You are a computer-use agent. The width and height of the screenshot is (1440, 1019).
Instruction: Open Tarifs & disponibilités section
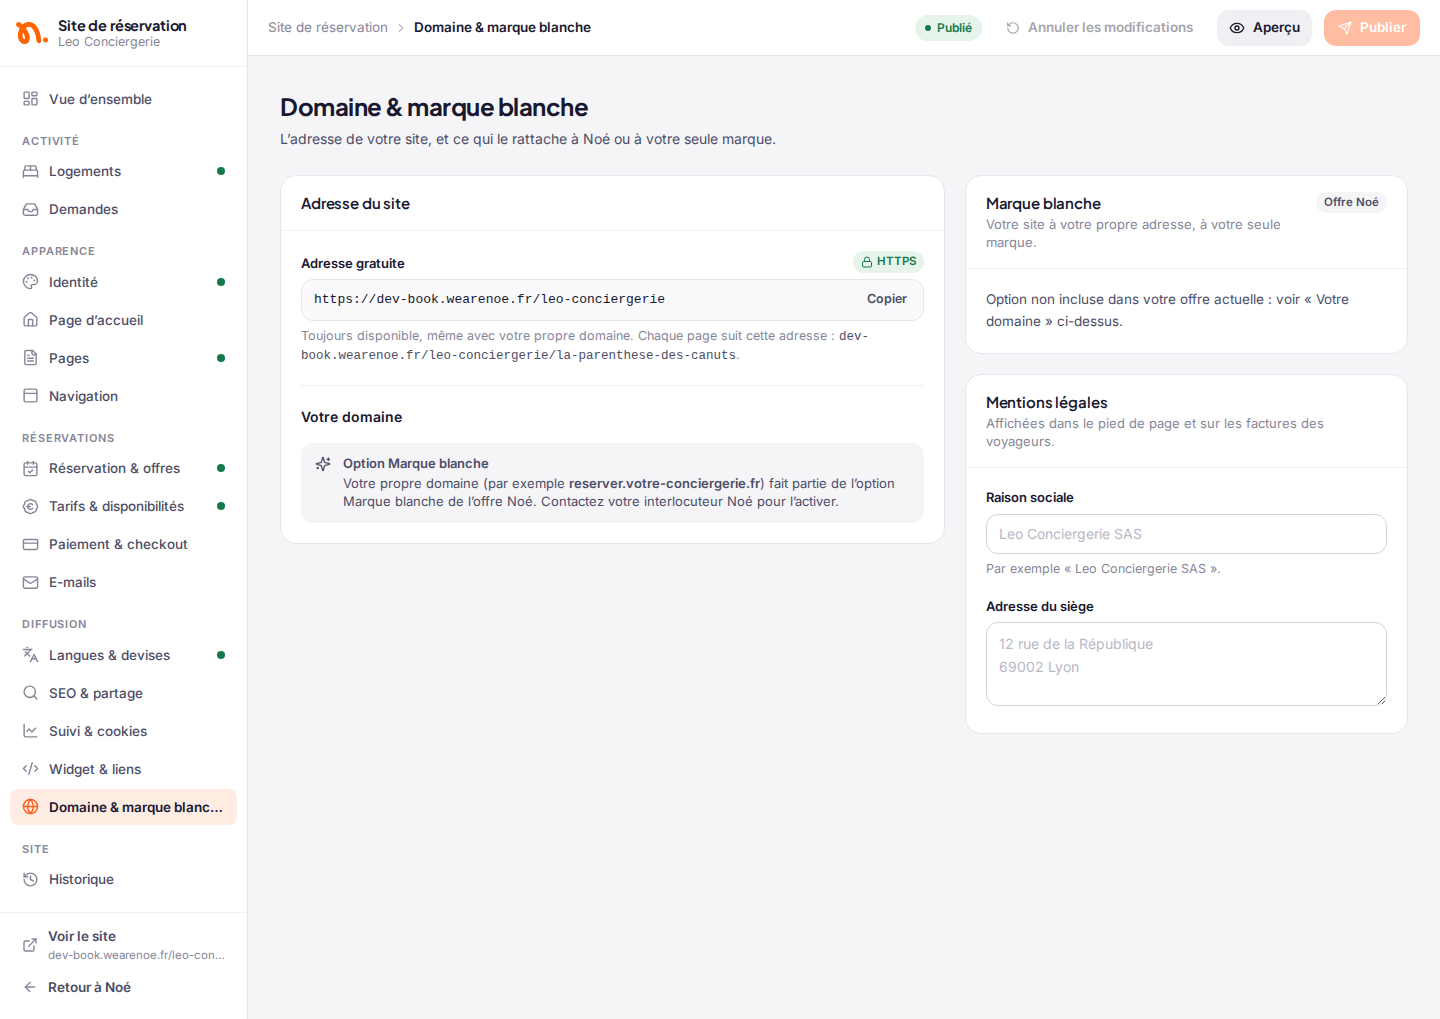click(123, 506)
